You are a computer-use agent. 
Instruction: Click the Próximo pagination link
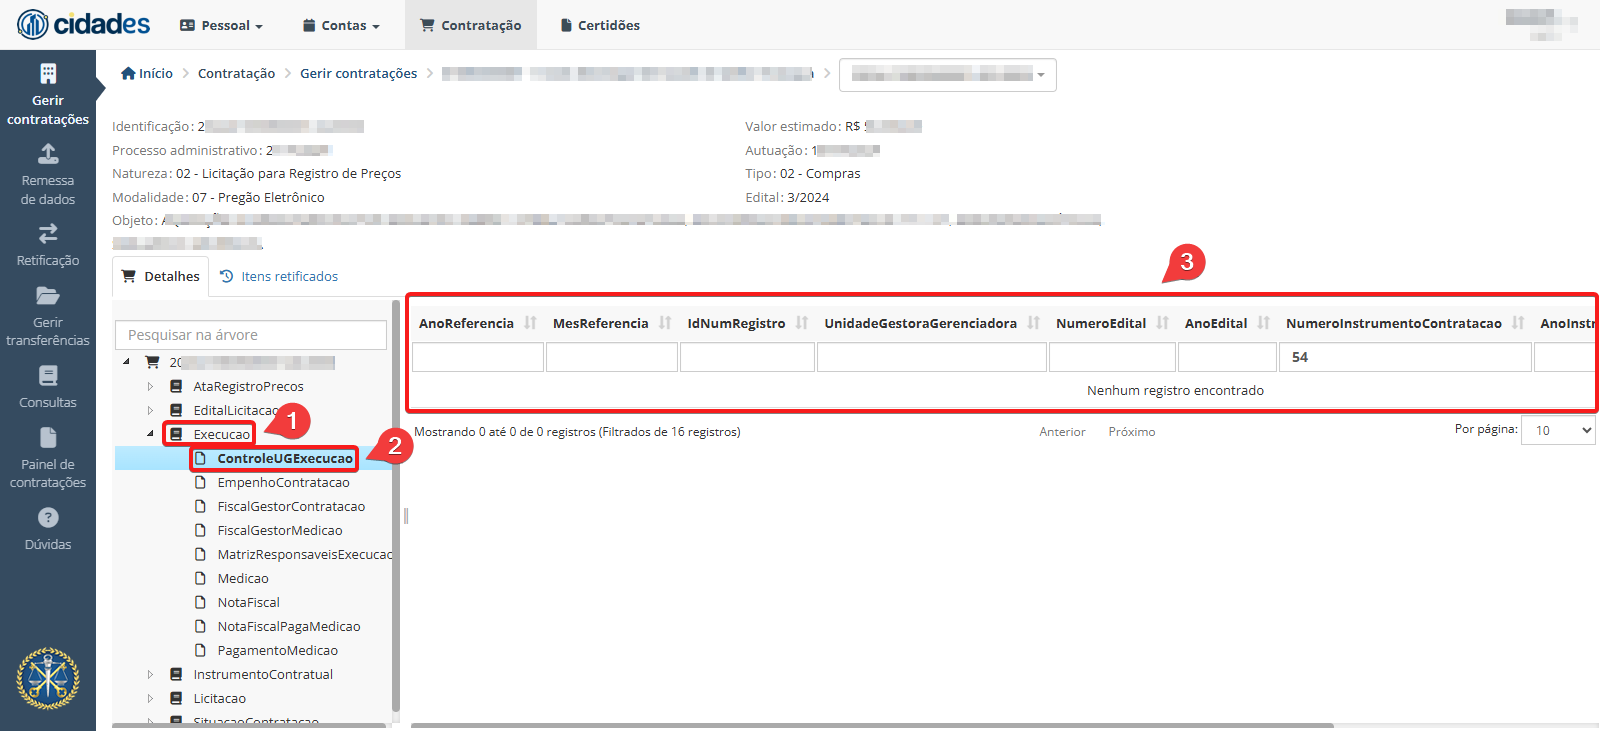pos(1132,432)
